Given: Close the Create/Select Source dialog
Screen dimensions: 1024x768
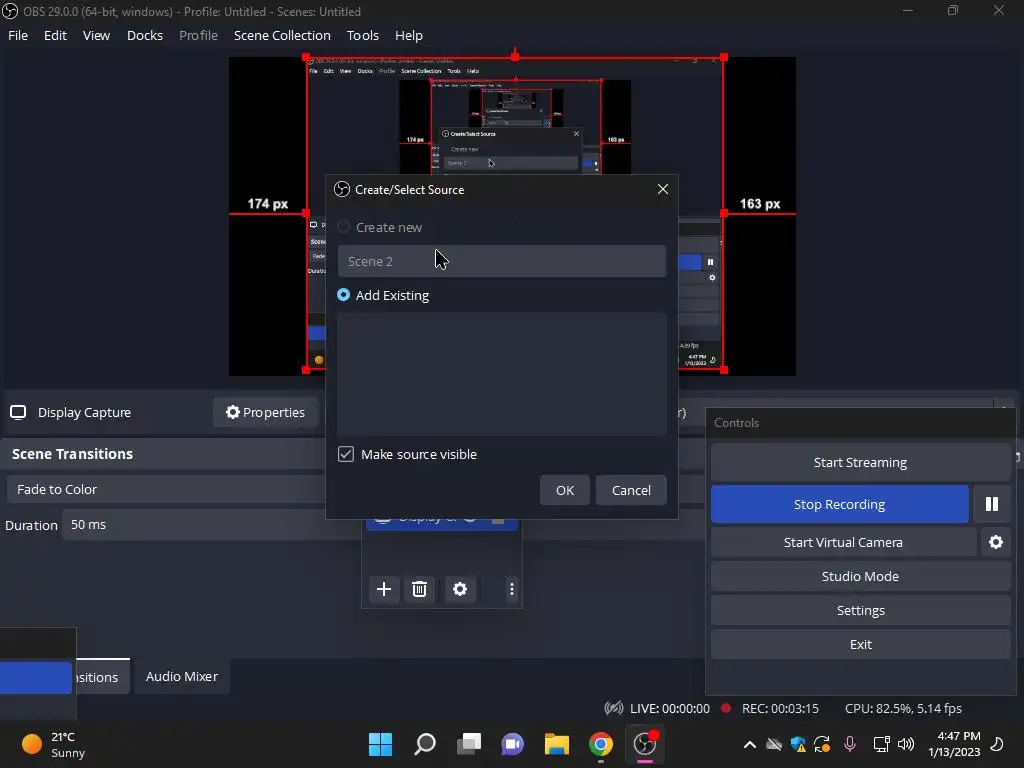Looking at the screenshot, I should pyautogui.click(x=662, y=189).
